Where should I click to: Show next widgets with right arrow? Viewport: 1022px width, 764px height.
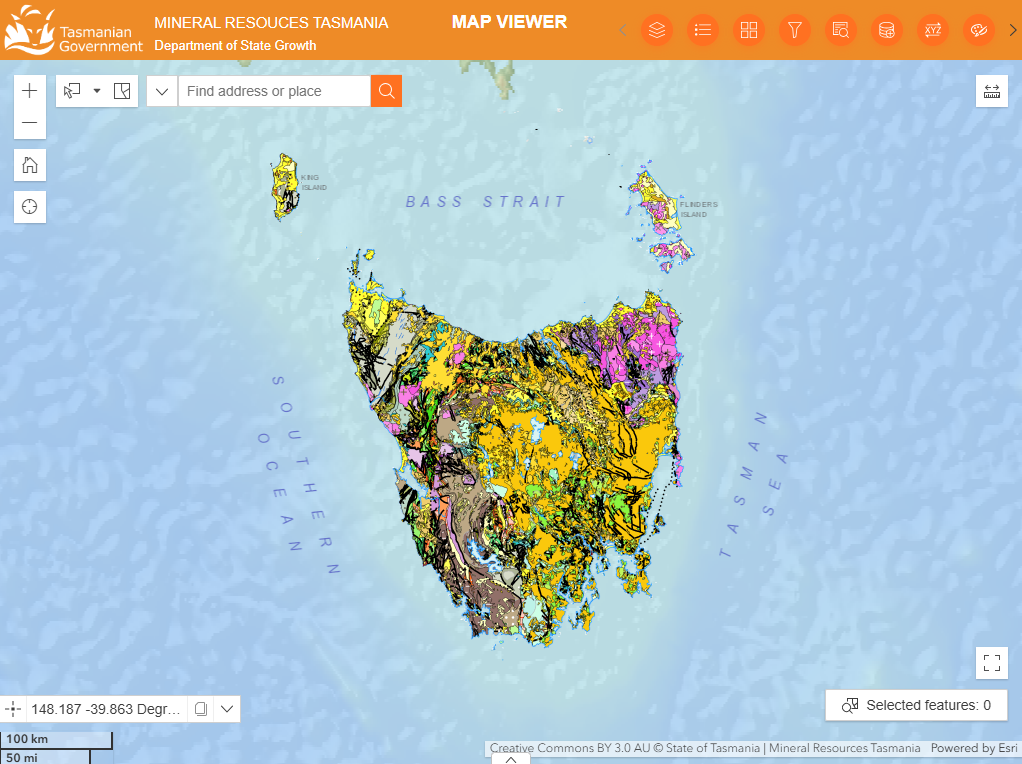click(1013, 30)
